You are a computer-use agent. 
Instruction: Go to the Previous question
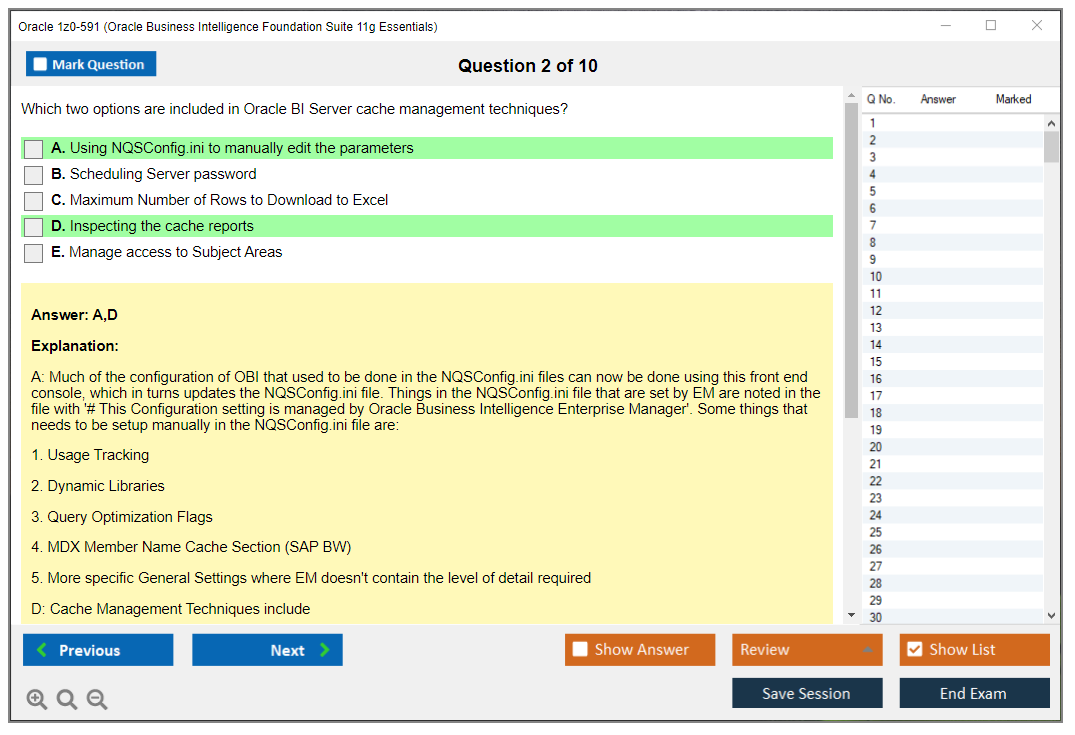click(x=98, y=650)
